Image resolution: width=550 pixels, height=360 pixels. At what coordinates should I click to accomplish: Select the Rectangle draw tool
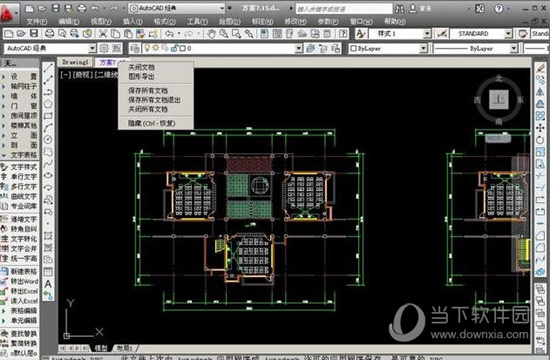48,116
